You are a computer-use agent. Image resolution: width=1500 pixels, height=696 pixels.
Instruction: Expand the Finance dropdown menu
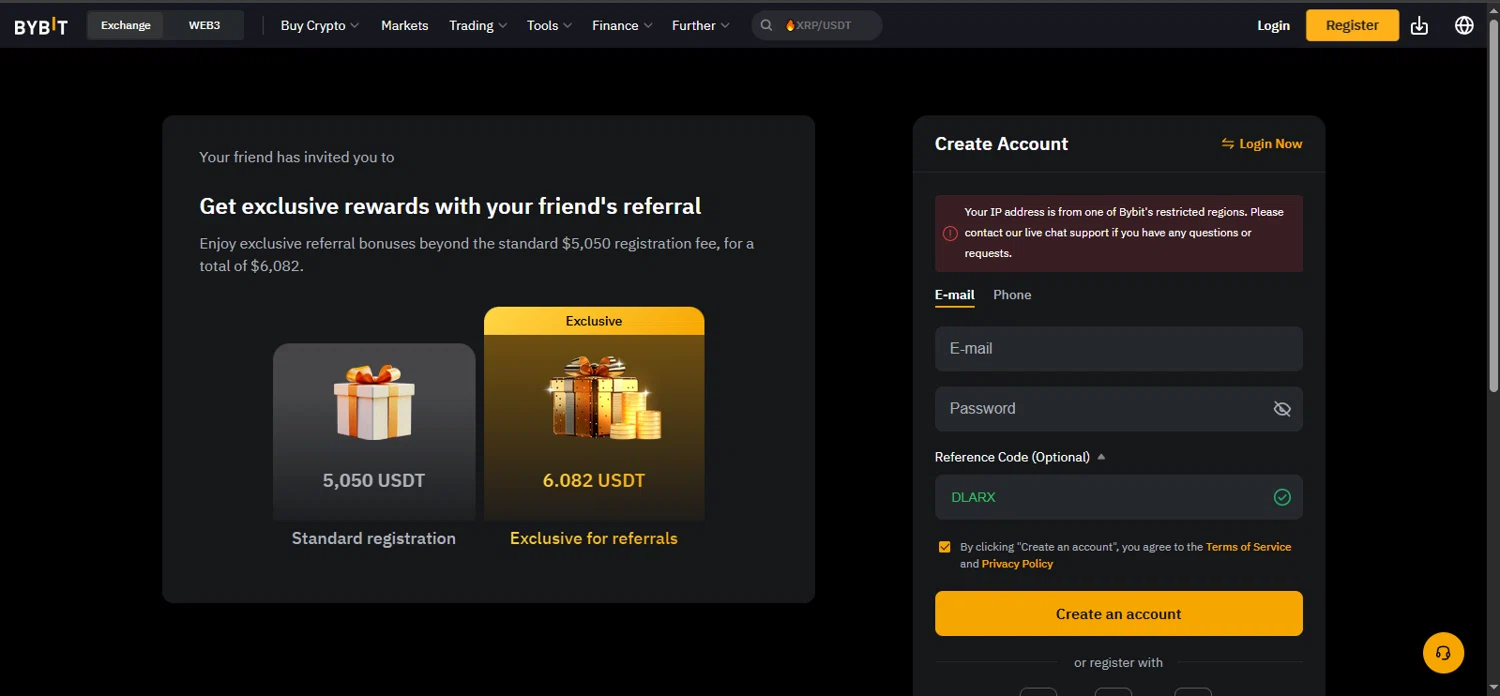pyautogui.click(x=622, y=26)
